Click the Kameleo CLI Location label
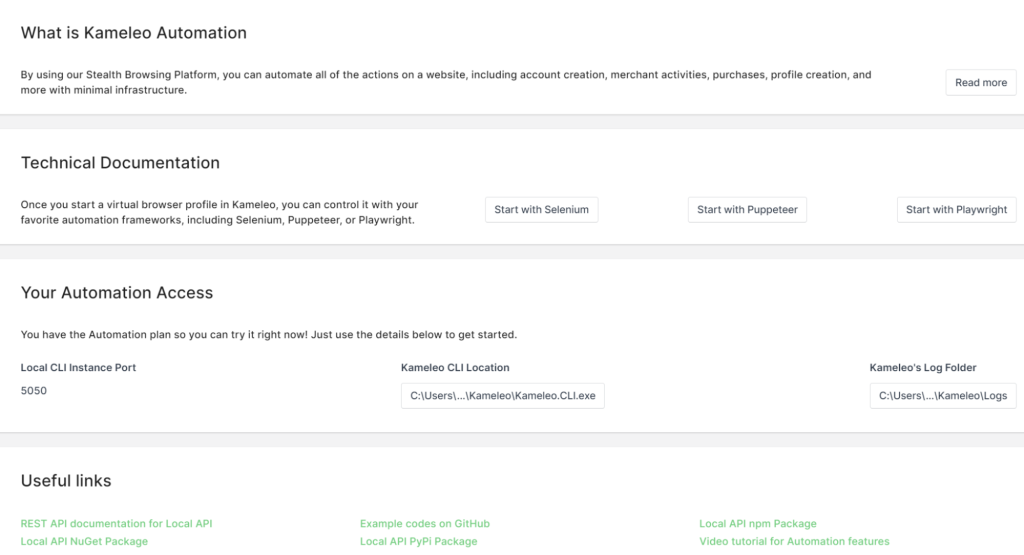The image size is (1024, 555). click(455, 368)
